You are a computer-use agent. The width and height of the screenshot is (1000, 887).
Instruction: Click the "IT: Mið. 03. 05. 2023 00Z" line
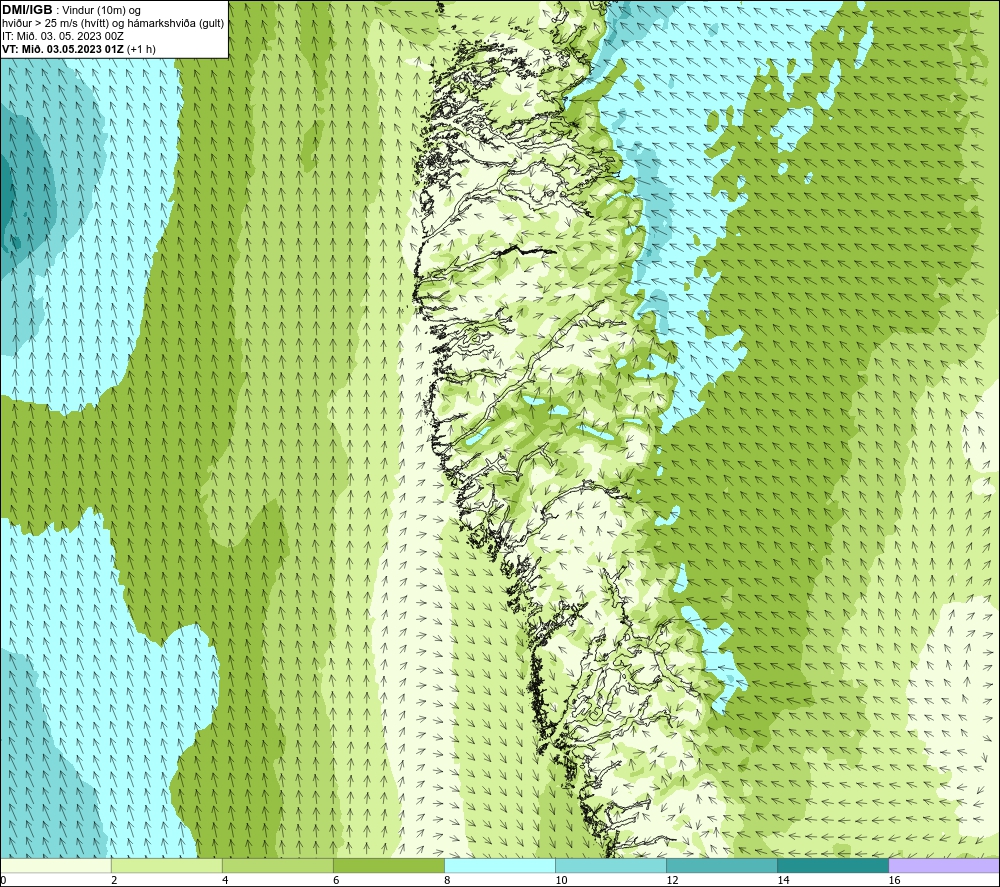tap(62, 36)
